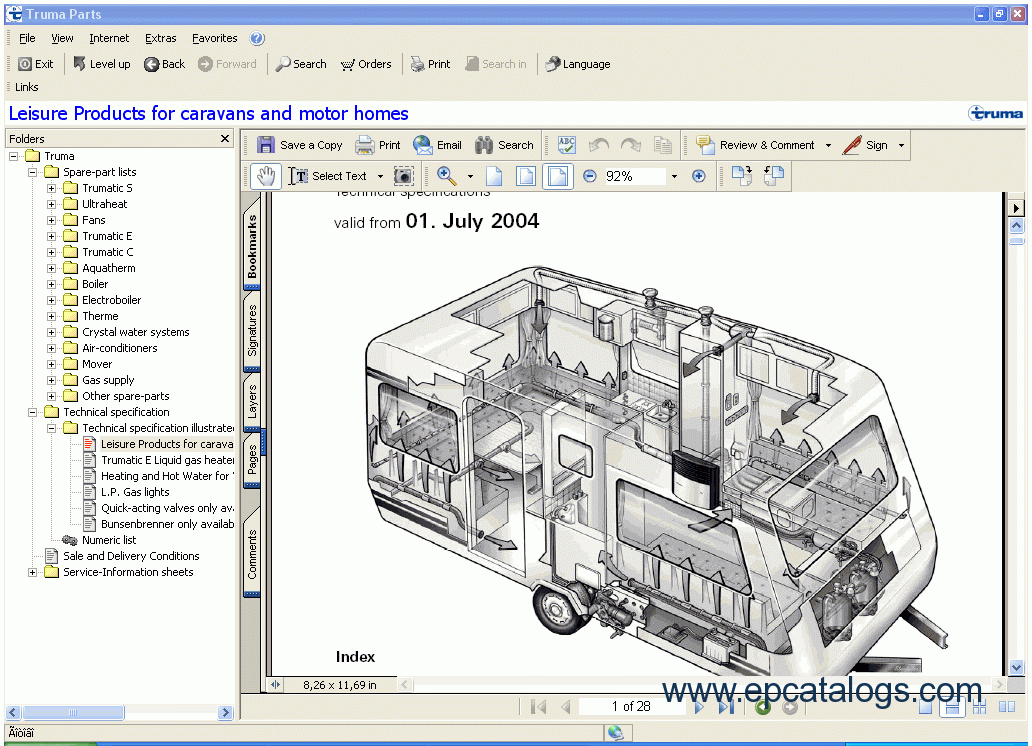Image resolution: width=1032 pixels, height=746 pixels.
Task: Switch to Continuous page layout
Action: [x=952, y=707]
